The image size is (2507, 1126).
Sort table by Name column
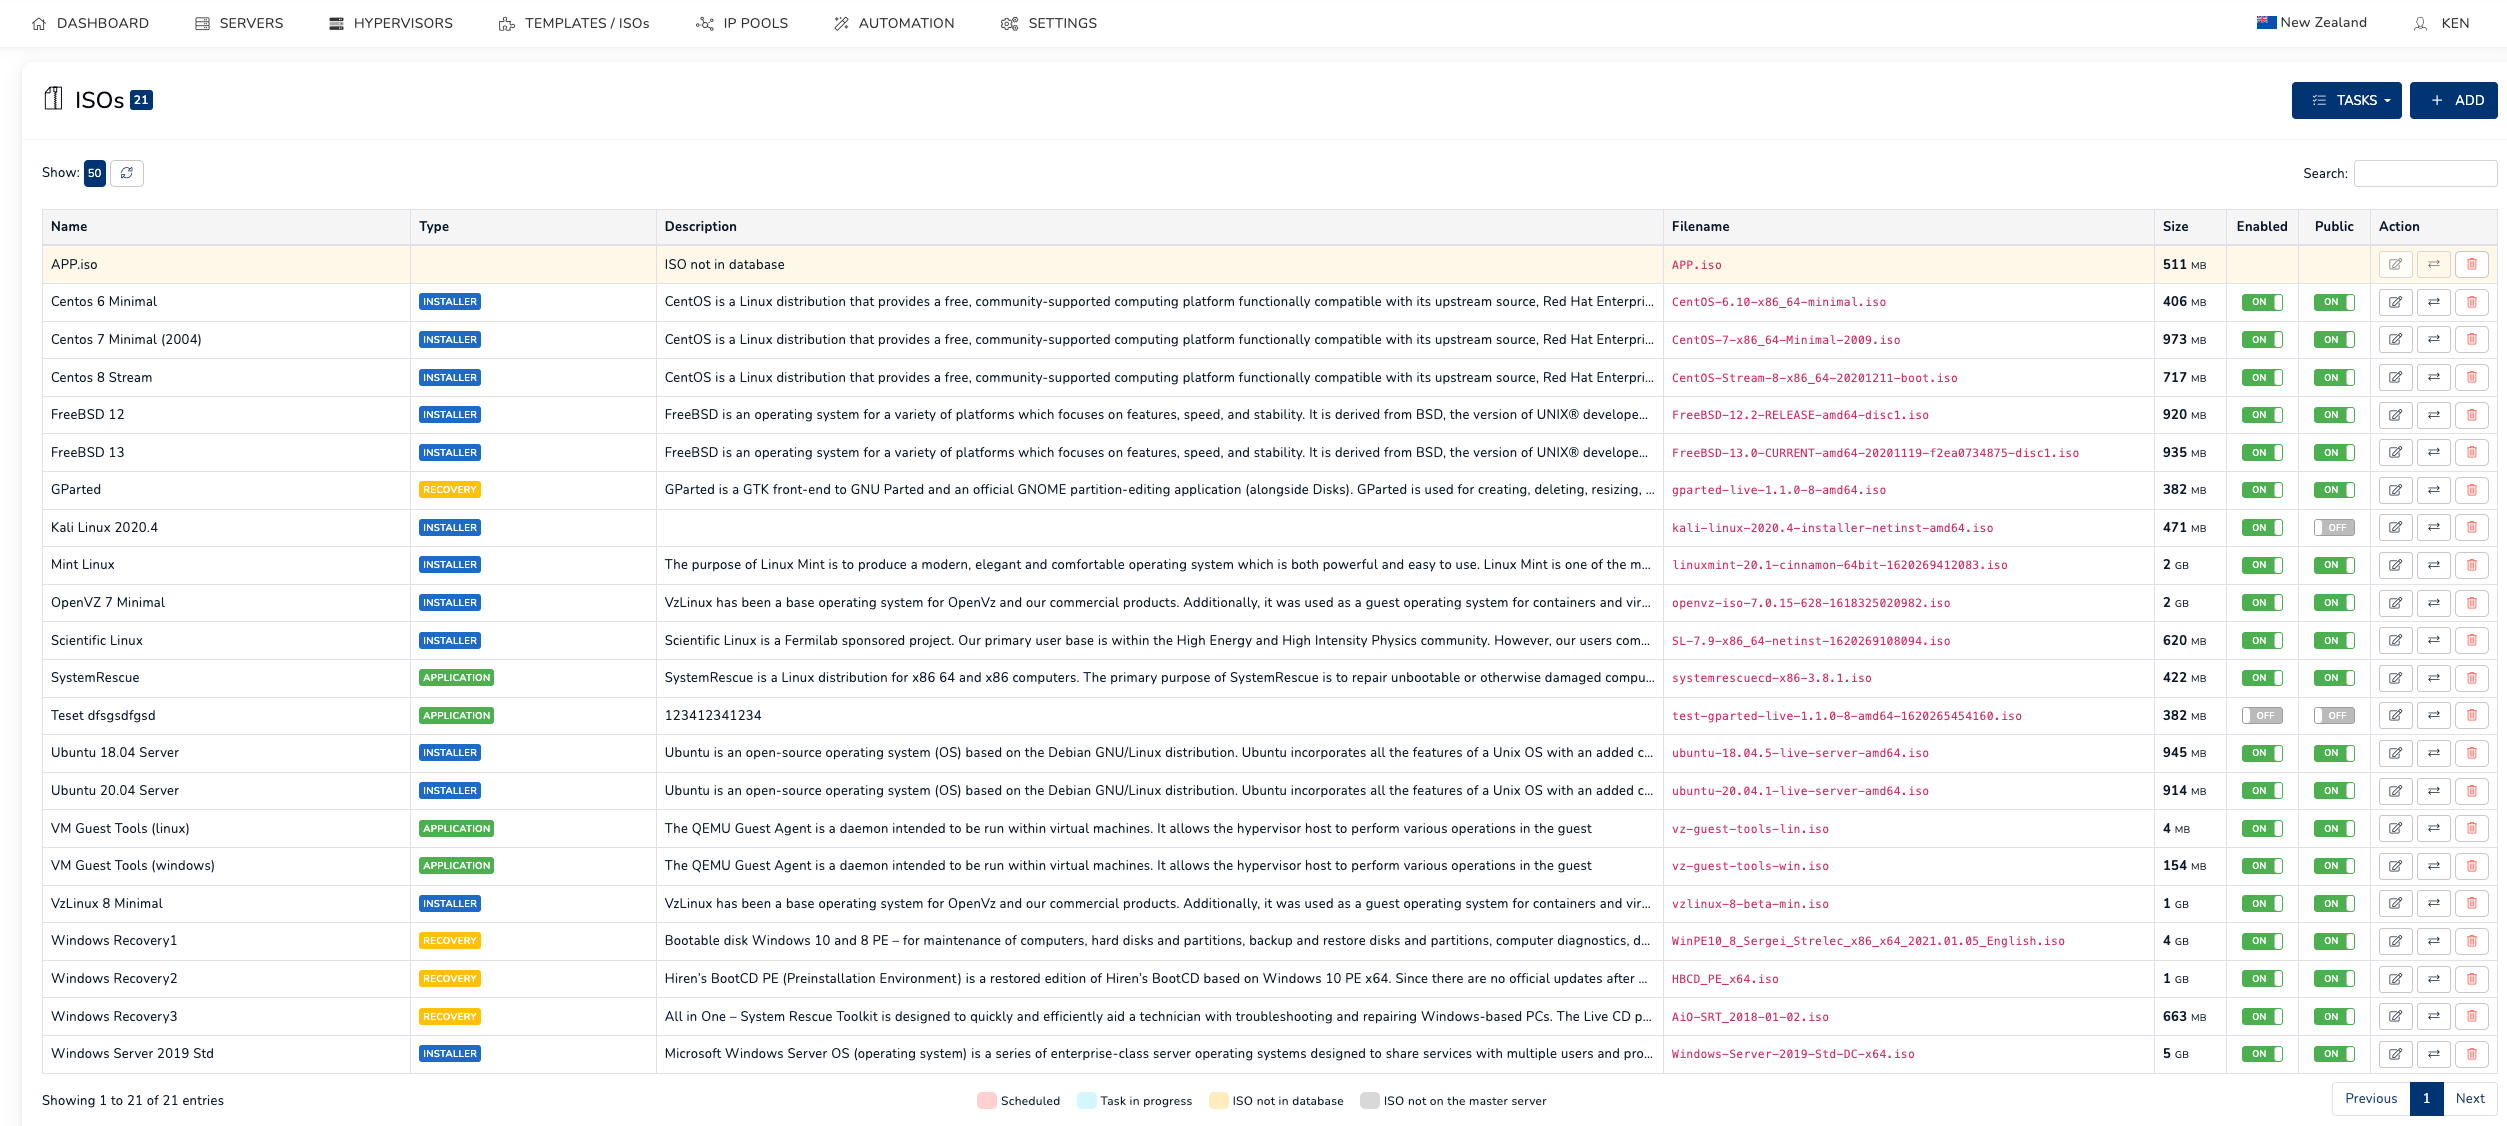226,227
